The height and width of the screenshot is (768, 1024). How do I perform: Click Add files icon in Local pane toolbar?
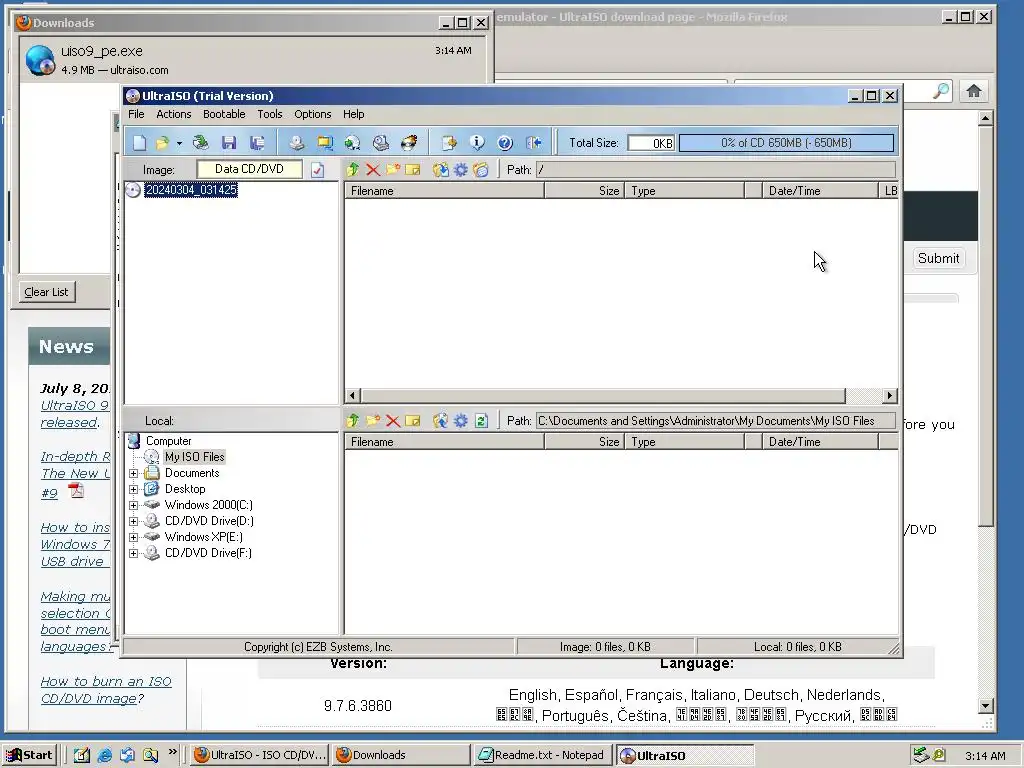(441, 421)
